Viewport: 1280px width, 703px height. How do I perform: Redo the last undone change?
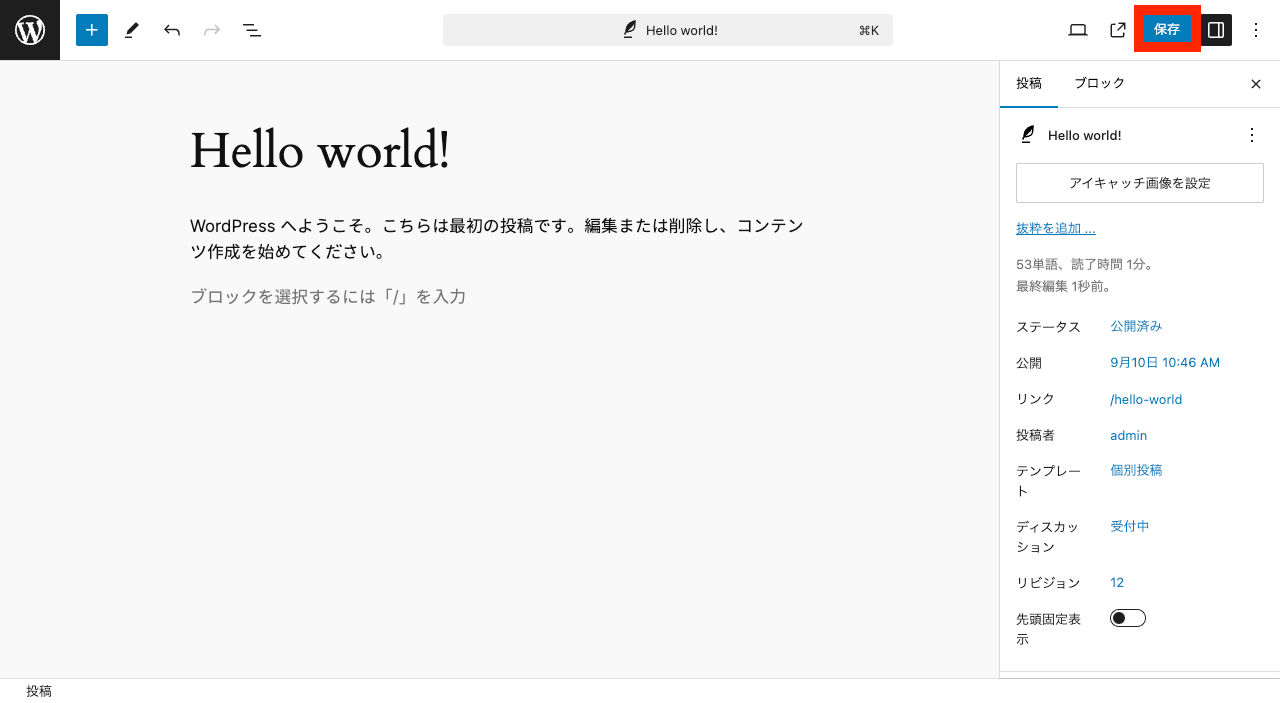212,30
